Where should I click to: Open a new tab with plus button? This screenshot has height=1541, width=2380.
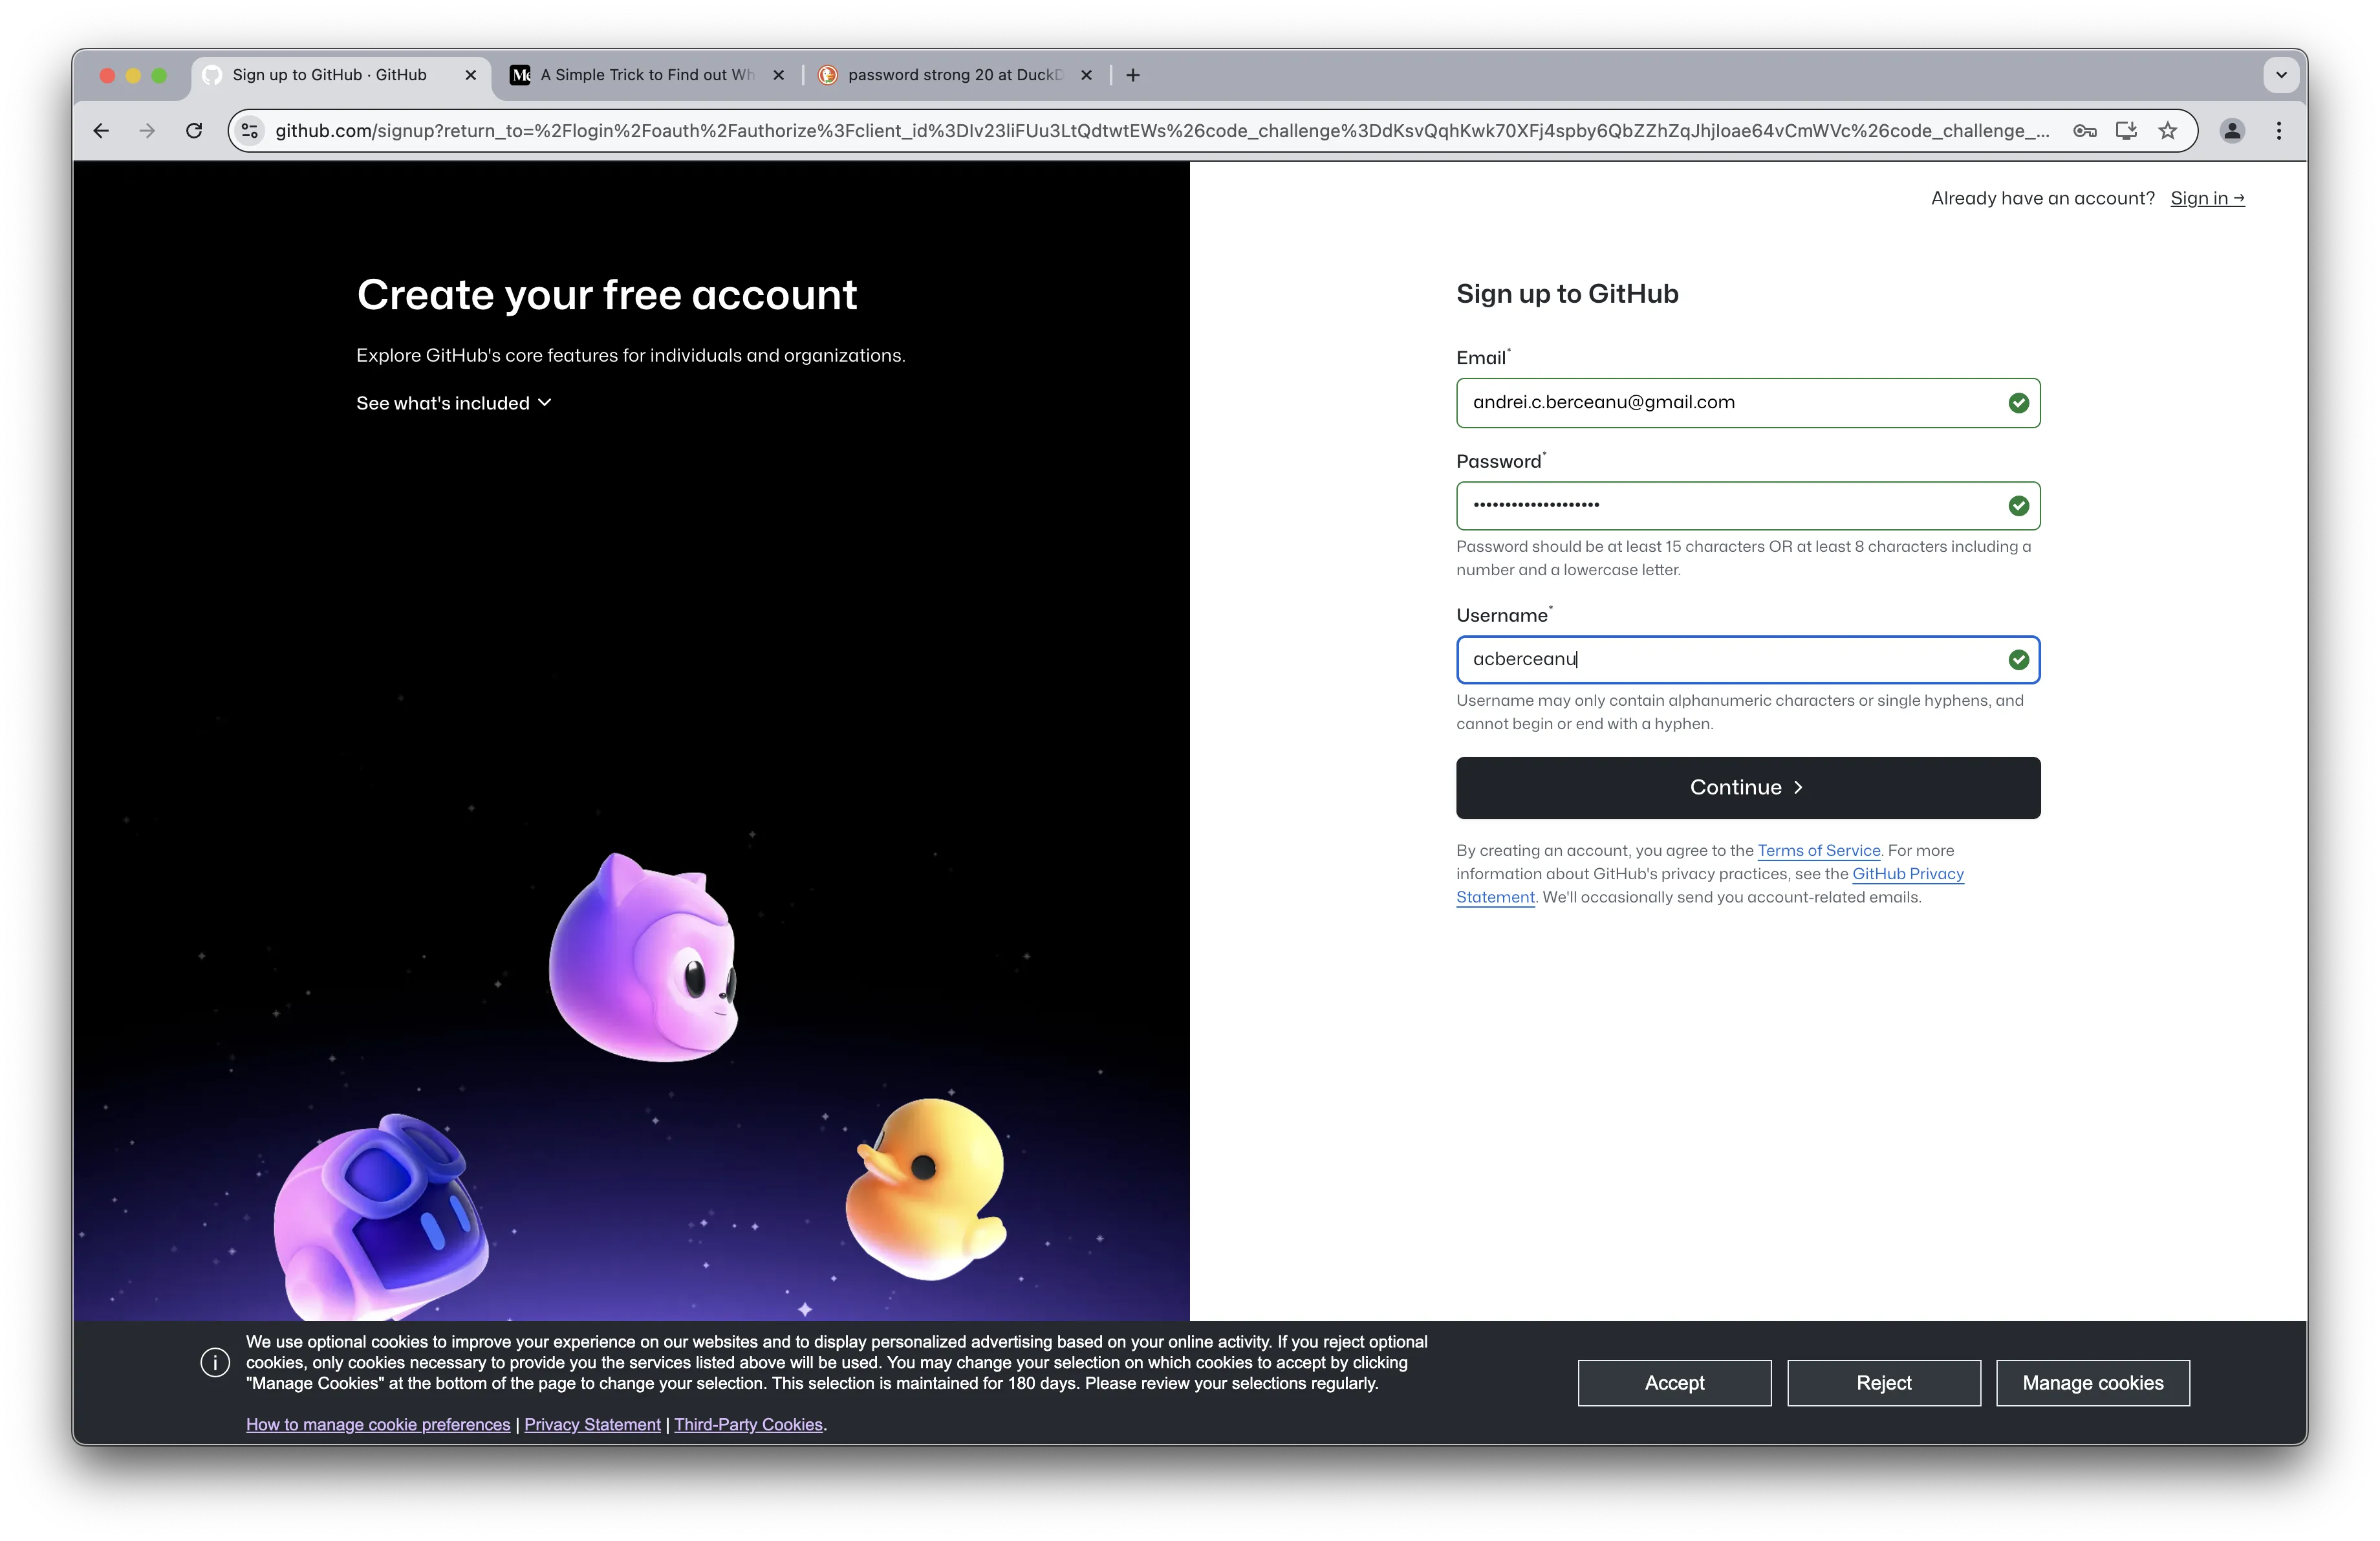(x=1133, y=75)
